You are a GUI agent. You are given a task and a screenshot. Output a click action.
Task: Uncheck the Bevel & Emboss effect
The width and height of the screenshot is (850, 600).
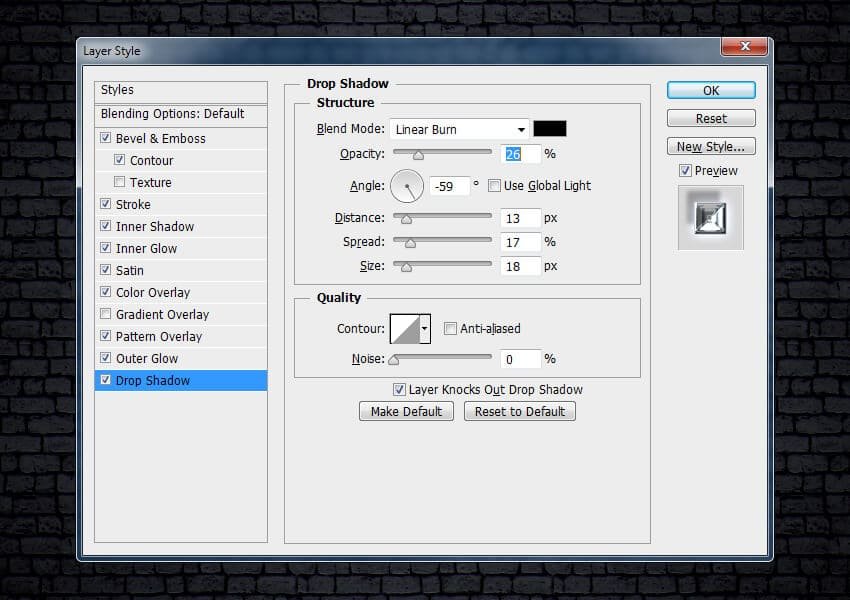tap(106, 139)
